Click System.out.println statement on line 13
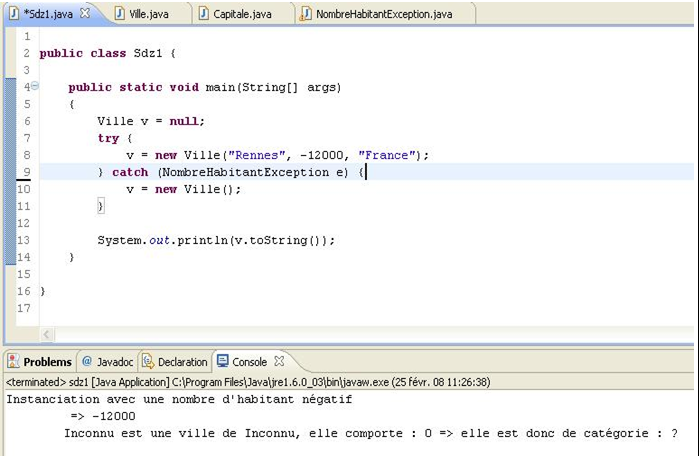The image size is (699, 456). click(216, 240)
